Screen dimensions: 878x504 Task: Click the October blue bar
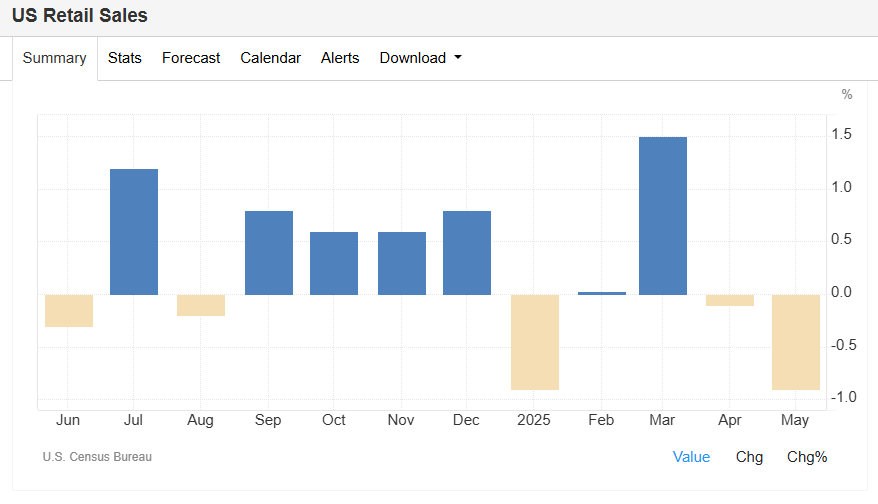point(334,263)
